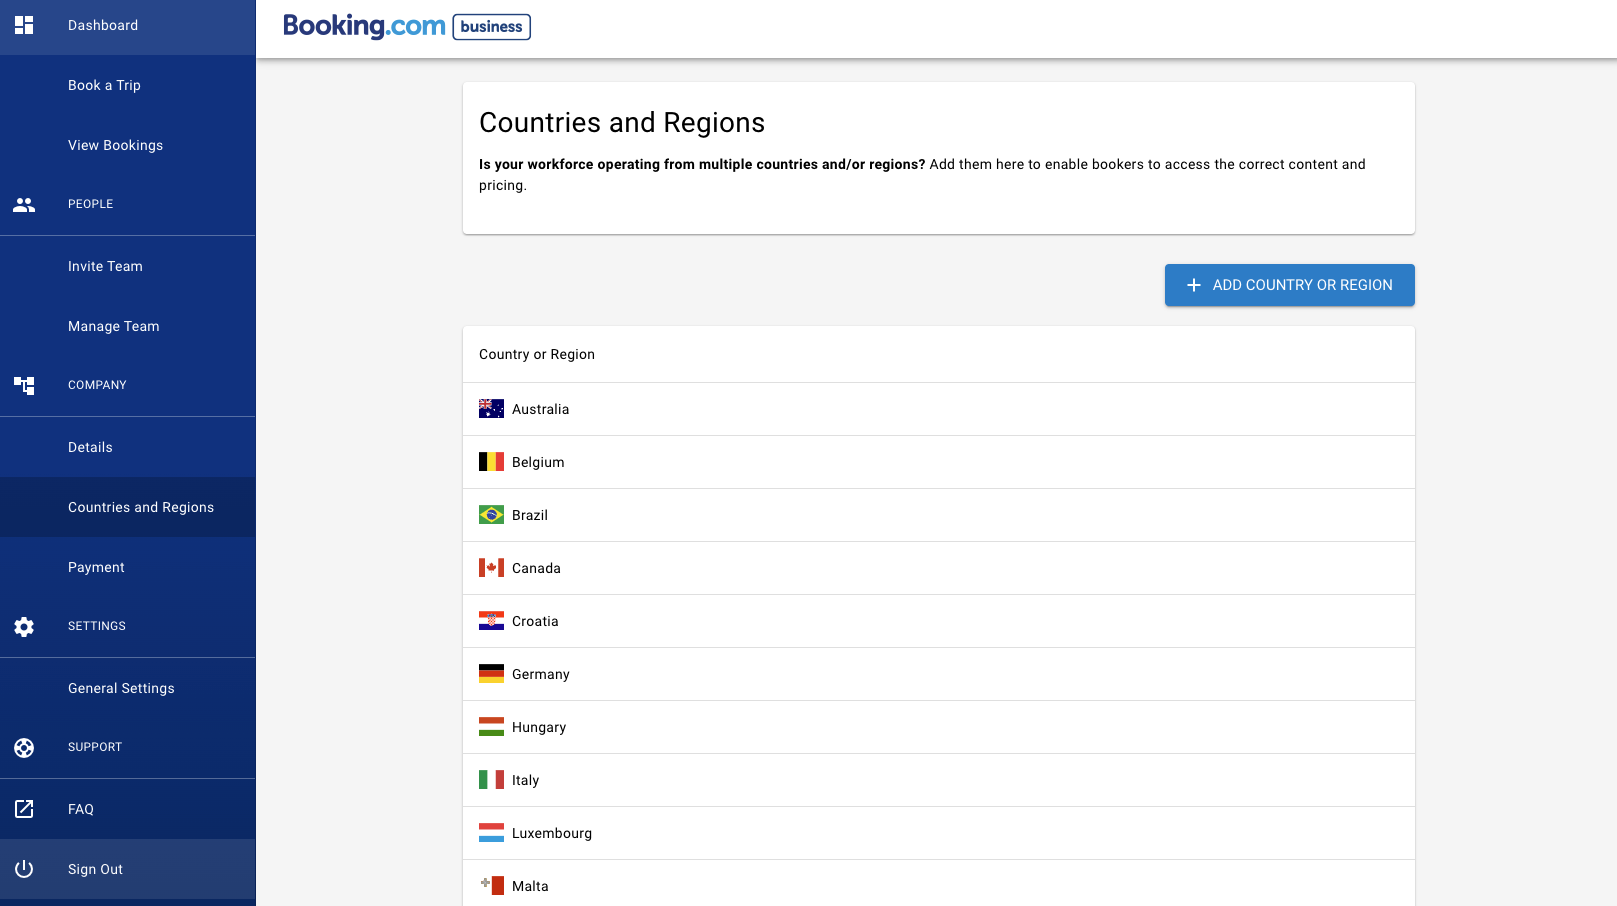Image resolution: width=1617 pixels, height=906 pixels.
Task: Select the Germany flag icon
Action: tap(491, 673)
